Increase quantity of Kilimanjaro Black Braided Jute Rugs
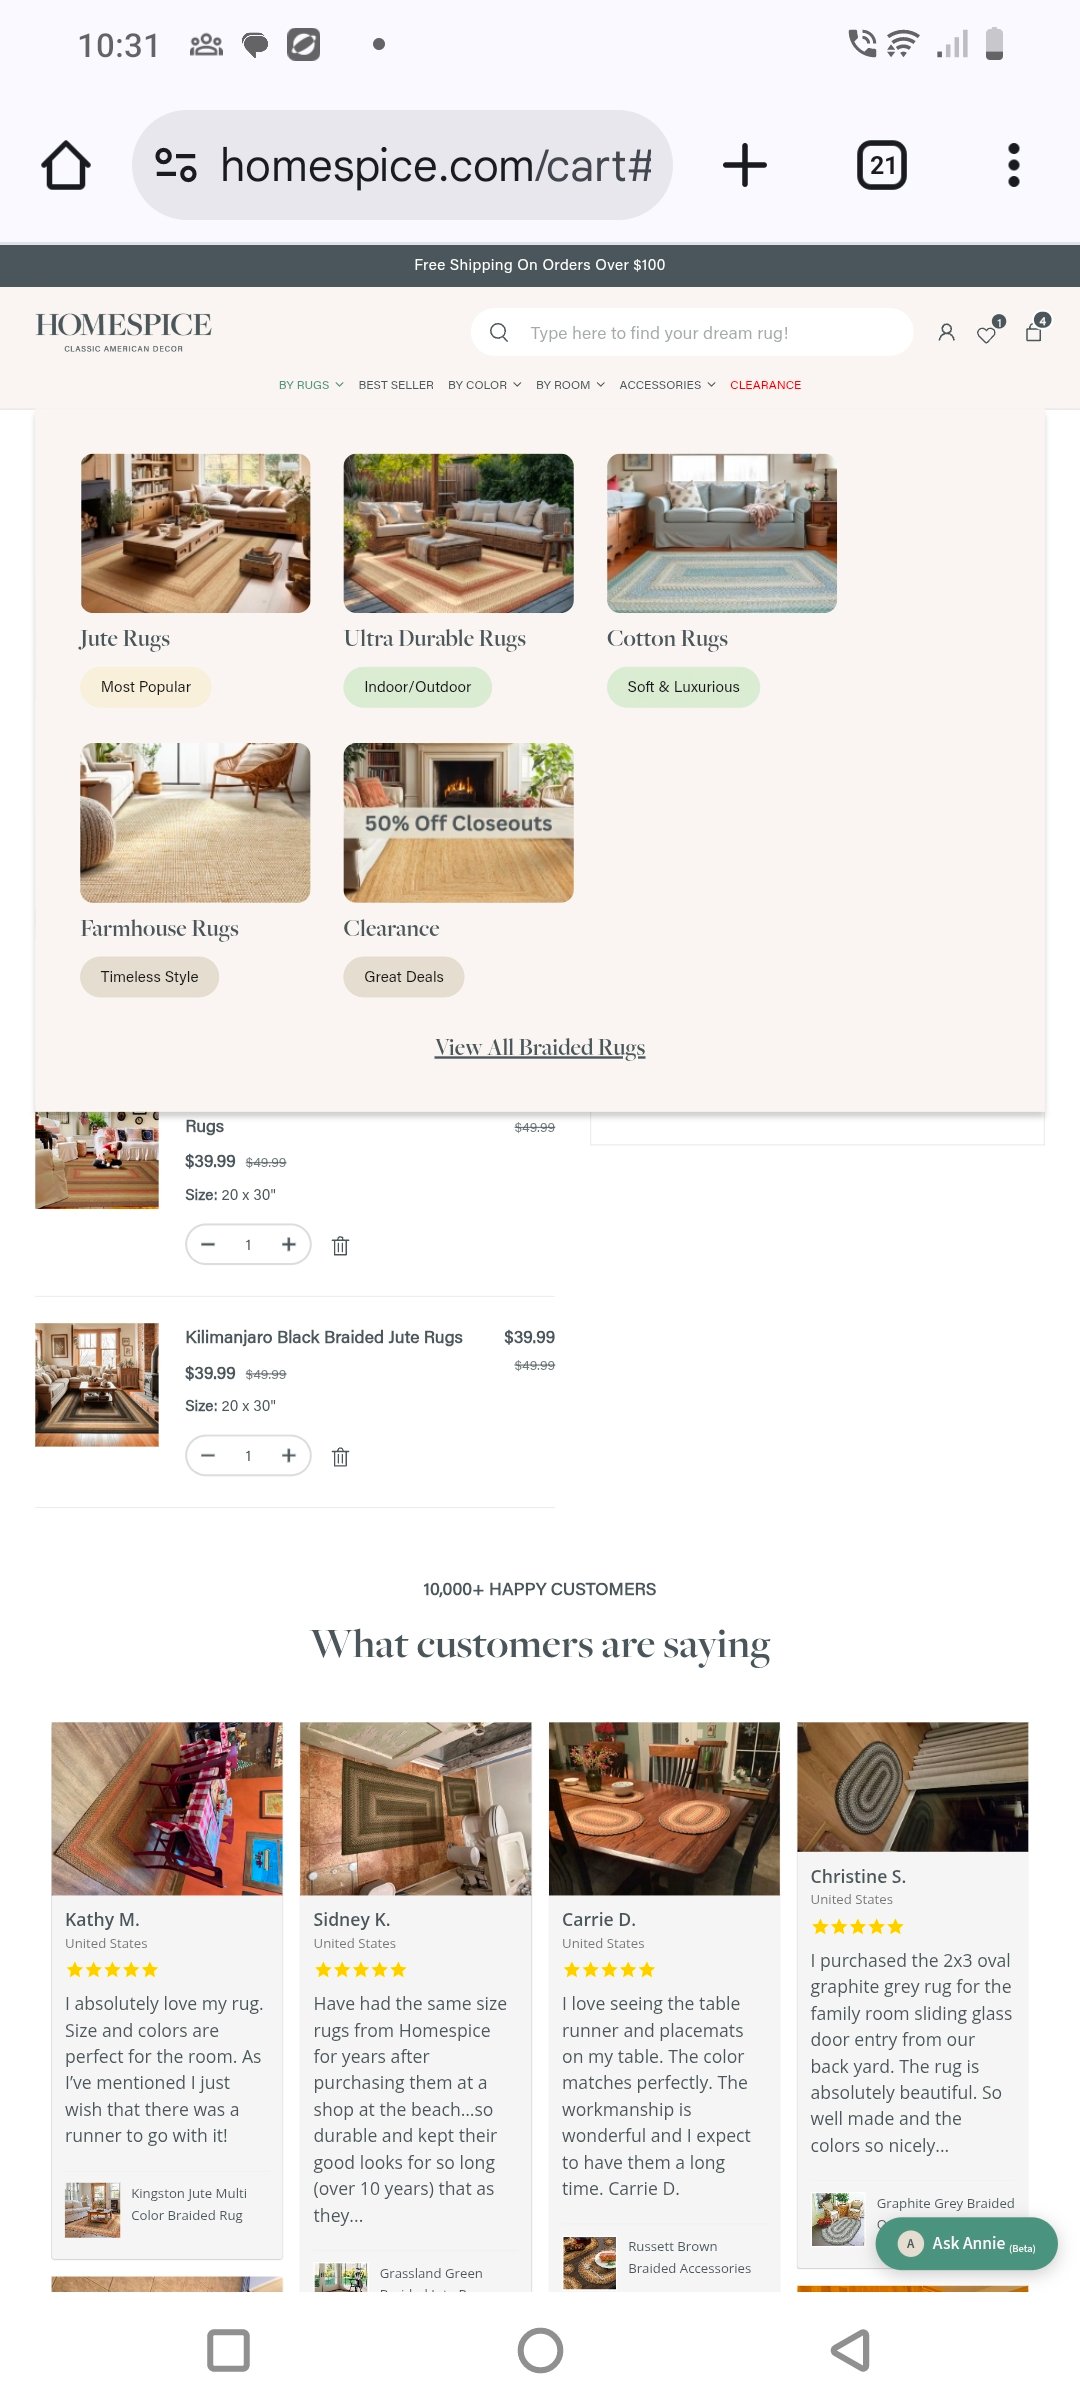The width and height of the screenshot is (1080, 2408). 289,1455
